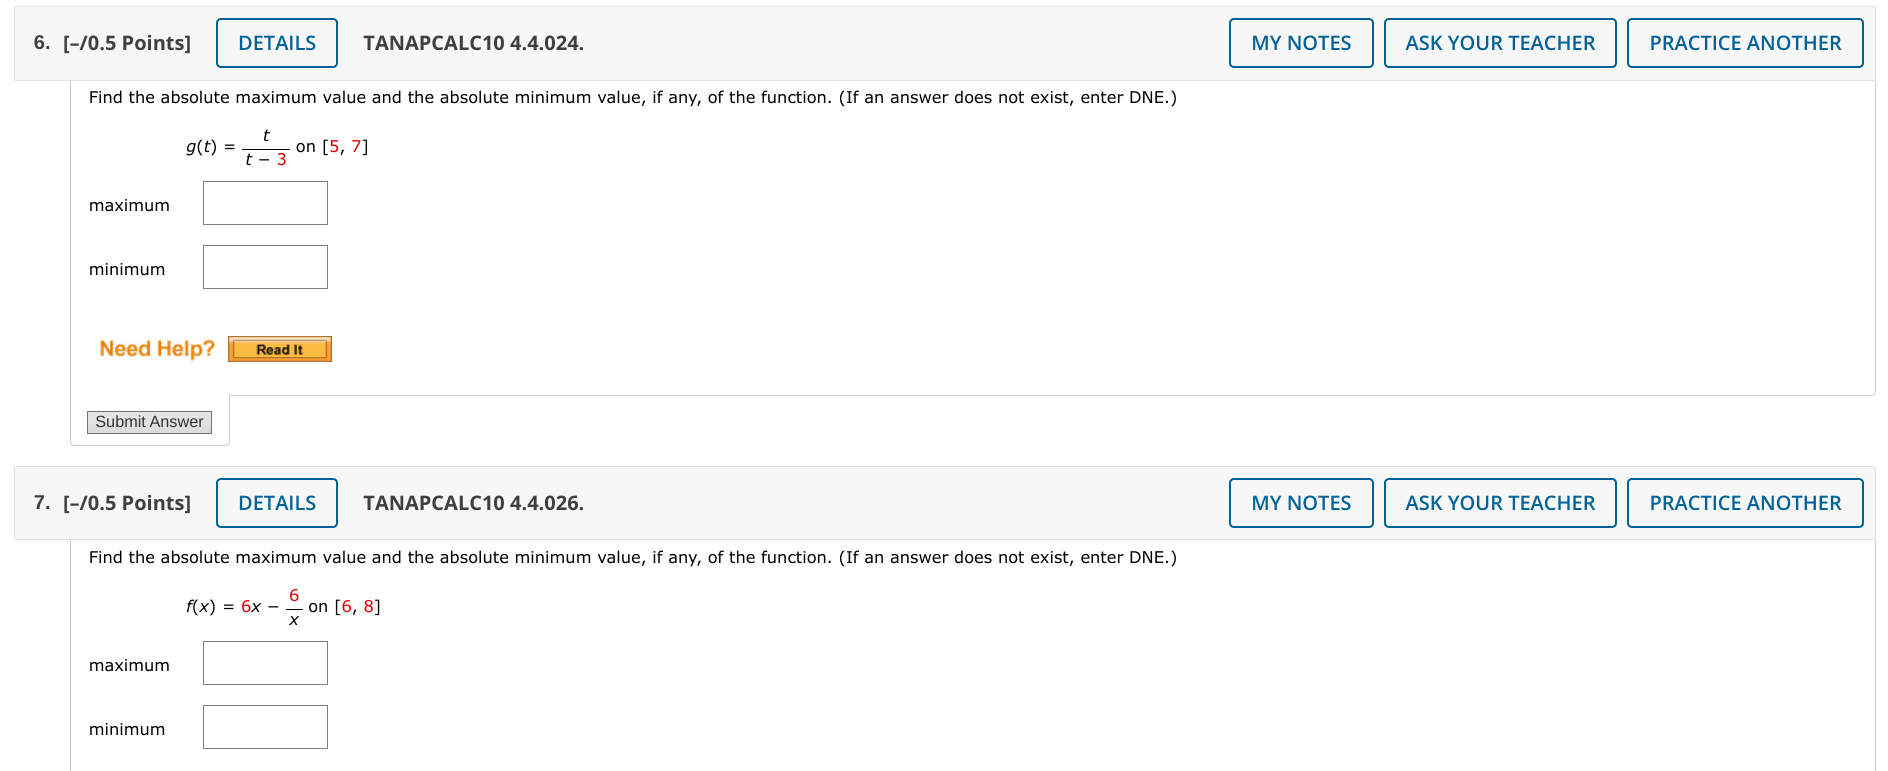This screenshot has height=771, width=1888.
Task: Click MY NOTES for question 7
Action: [1299, 502]
